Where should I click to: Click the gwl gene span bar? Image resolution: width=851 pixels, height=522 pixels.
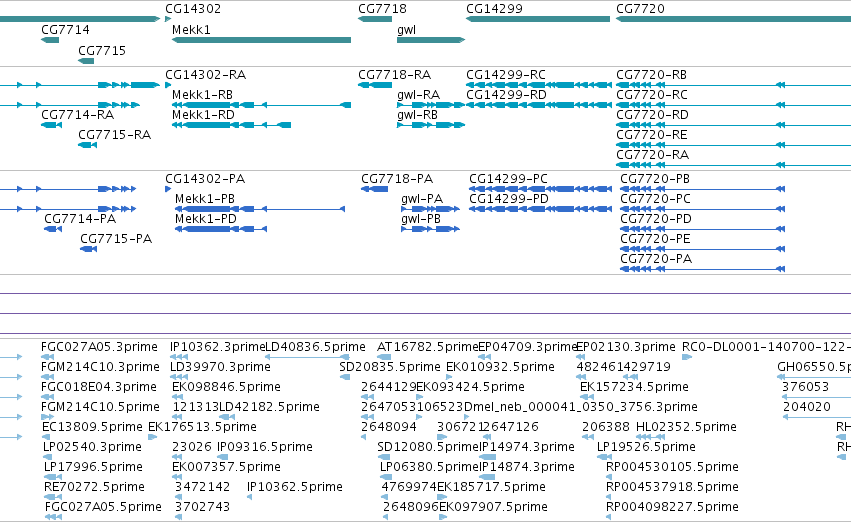431,40
